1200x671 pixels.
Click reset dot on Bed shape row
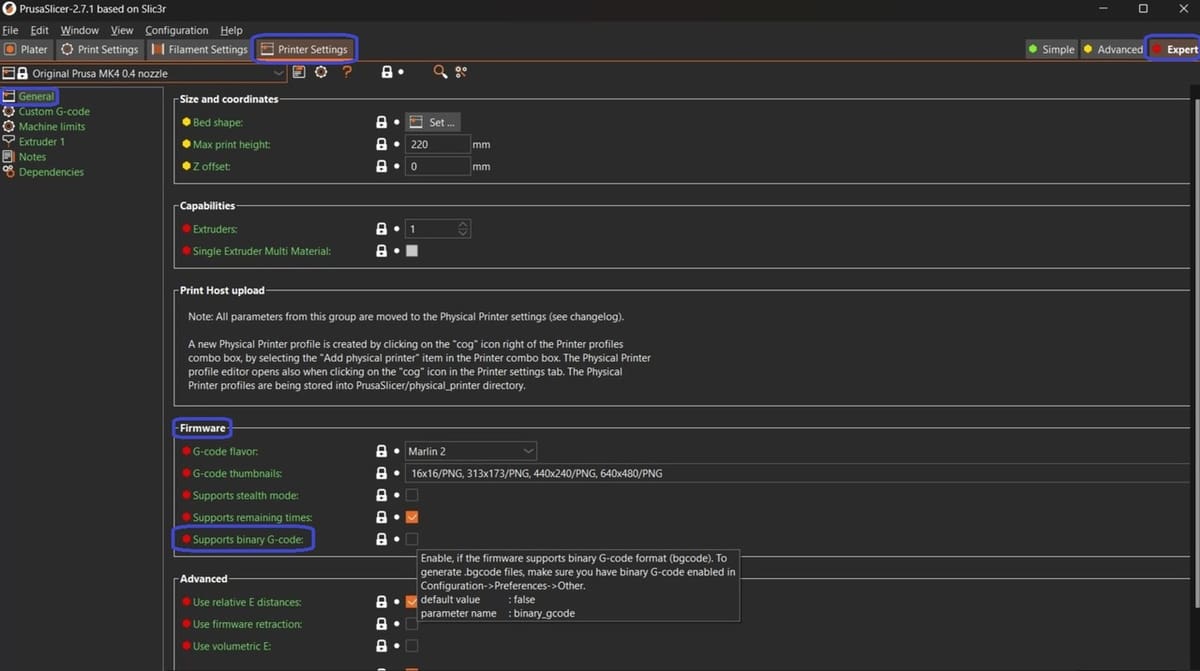(x=397, y=122)
